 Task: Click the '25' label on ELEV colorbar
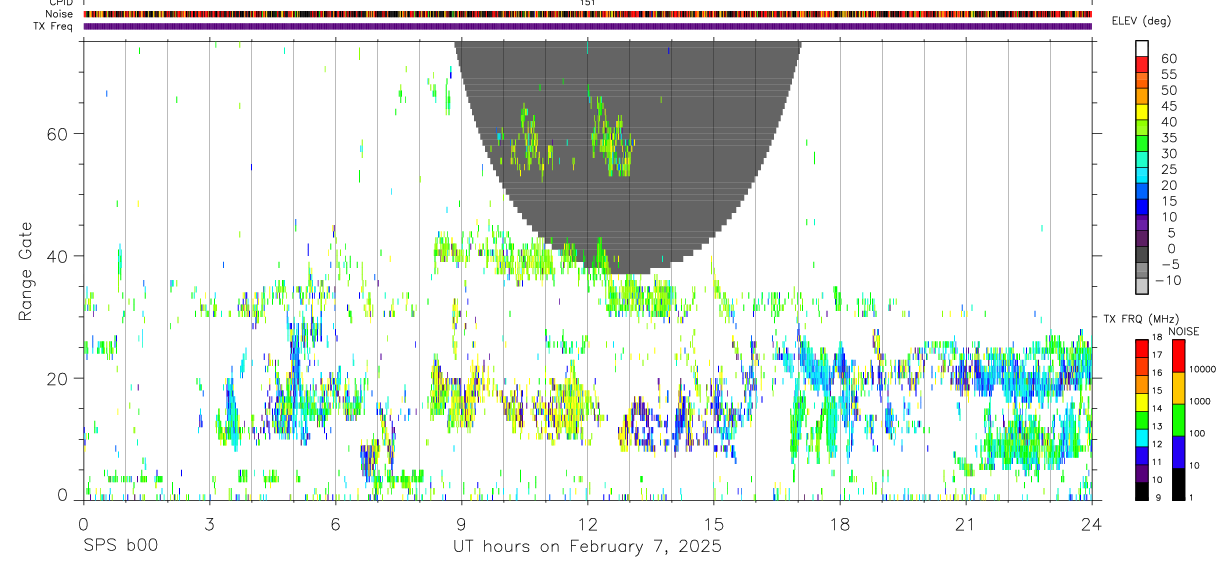coord(1169,169)
